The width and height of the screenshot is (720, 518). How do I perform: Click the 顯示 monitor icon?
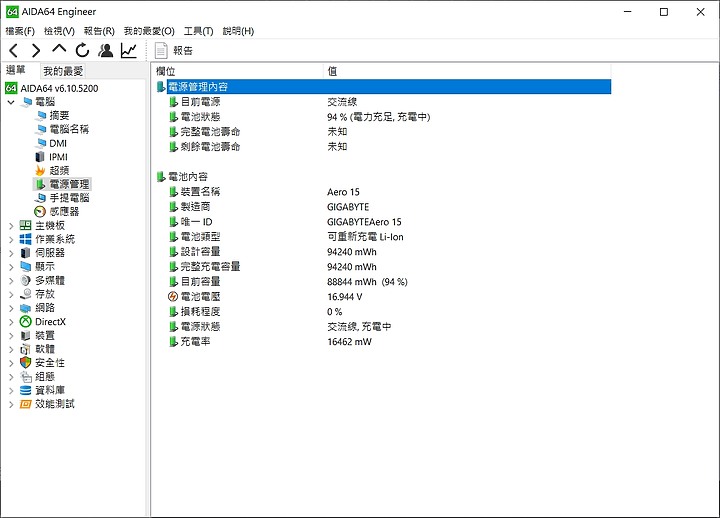(26, 266)
